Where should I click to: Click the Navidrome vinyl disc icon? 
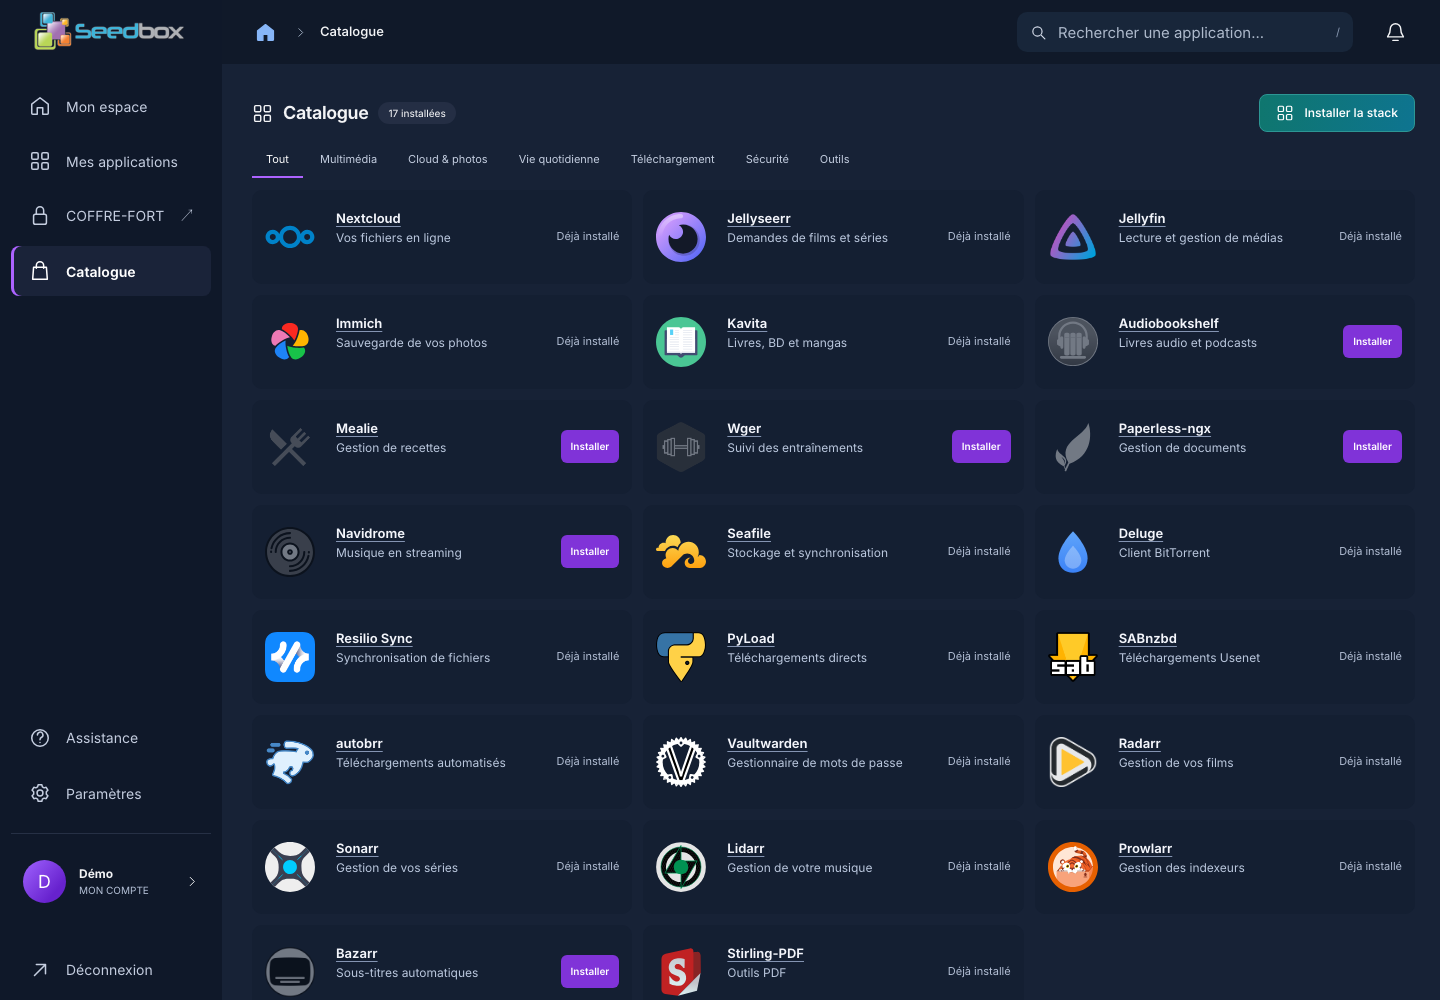tap(290, 552)
